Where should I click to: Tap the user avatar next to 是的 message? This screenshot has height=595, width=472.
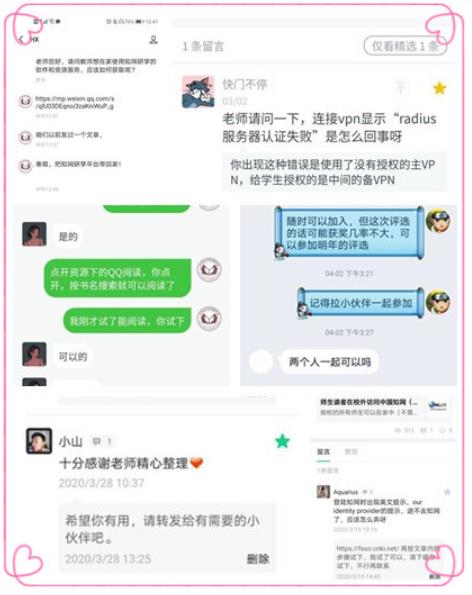[x=34, y=235]
